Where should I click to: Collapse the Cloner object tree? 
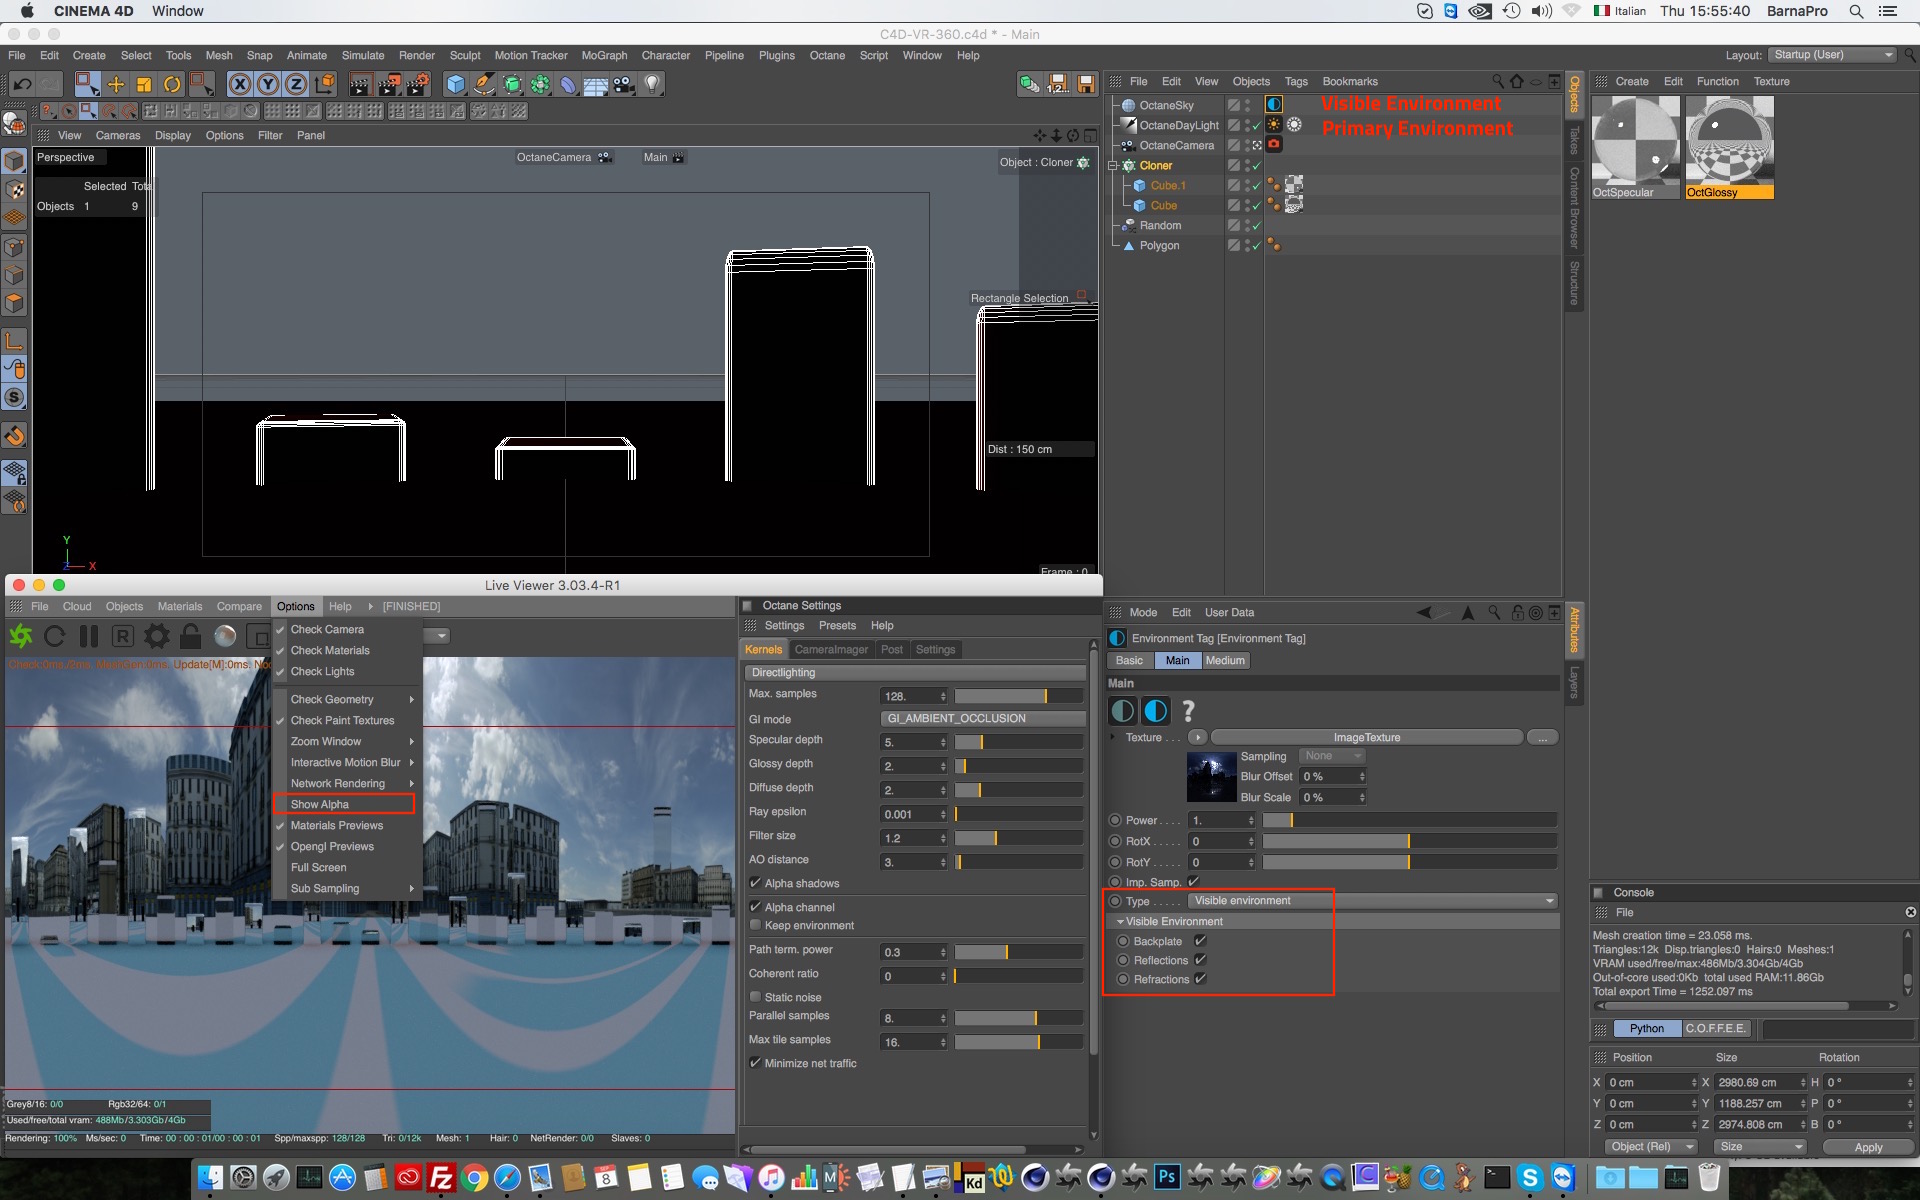[x=1112, y=166]
